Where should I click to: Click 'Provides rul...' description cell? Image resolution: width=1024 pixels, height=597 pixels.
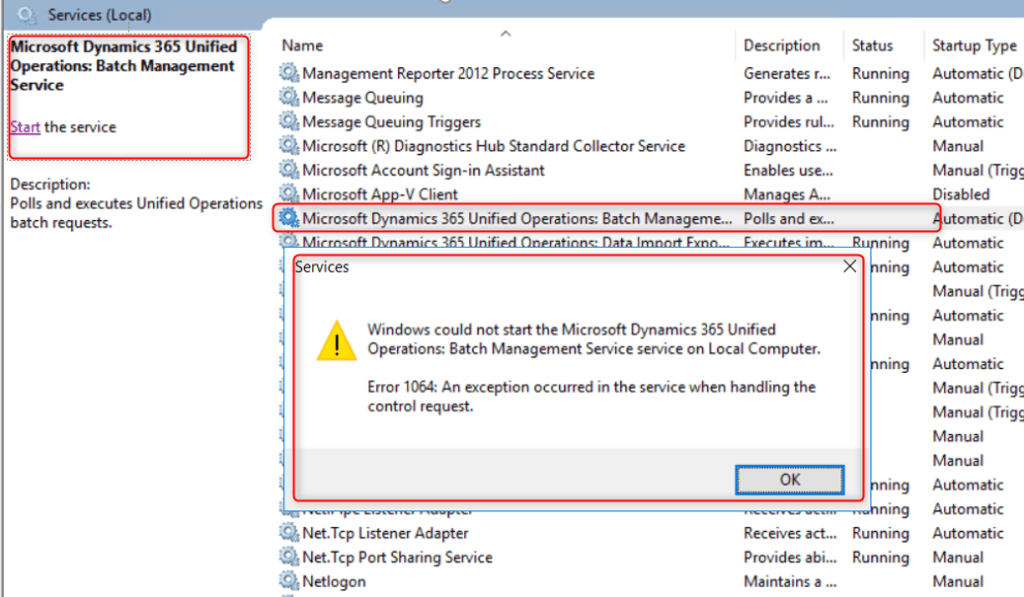(789, 121)
